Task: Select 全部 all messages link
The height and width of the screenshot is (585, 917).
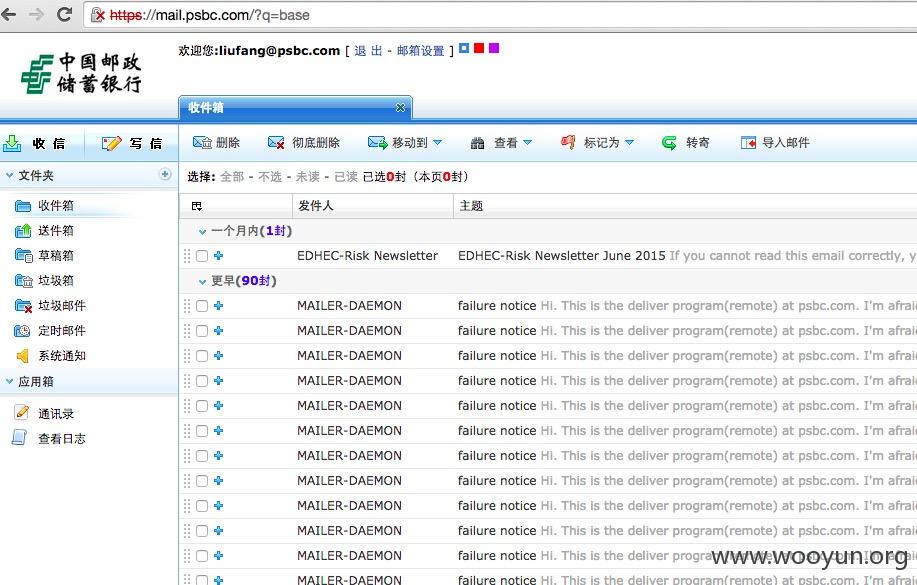Action: click(232, 177)
